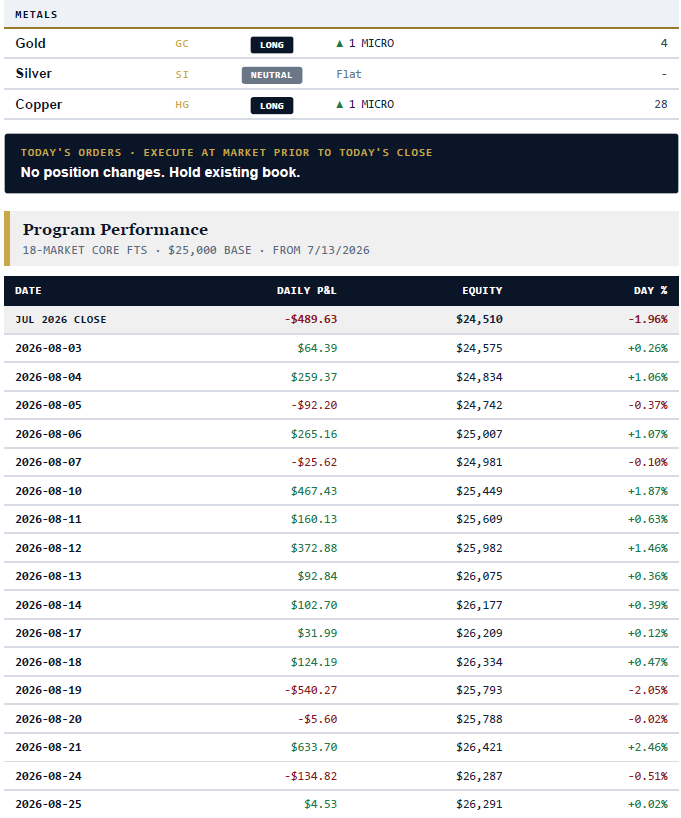Image resolution: width=681 pixels, height=818 pixels.
Task: Click the 2026-08-14 date cell
Action: click(49, 605)
